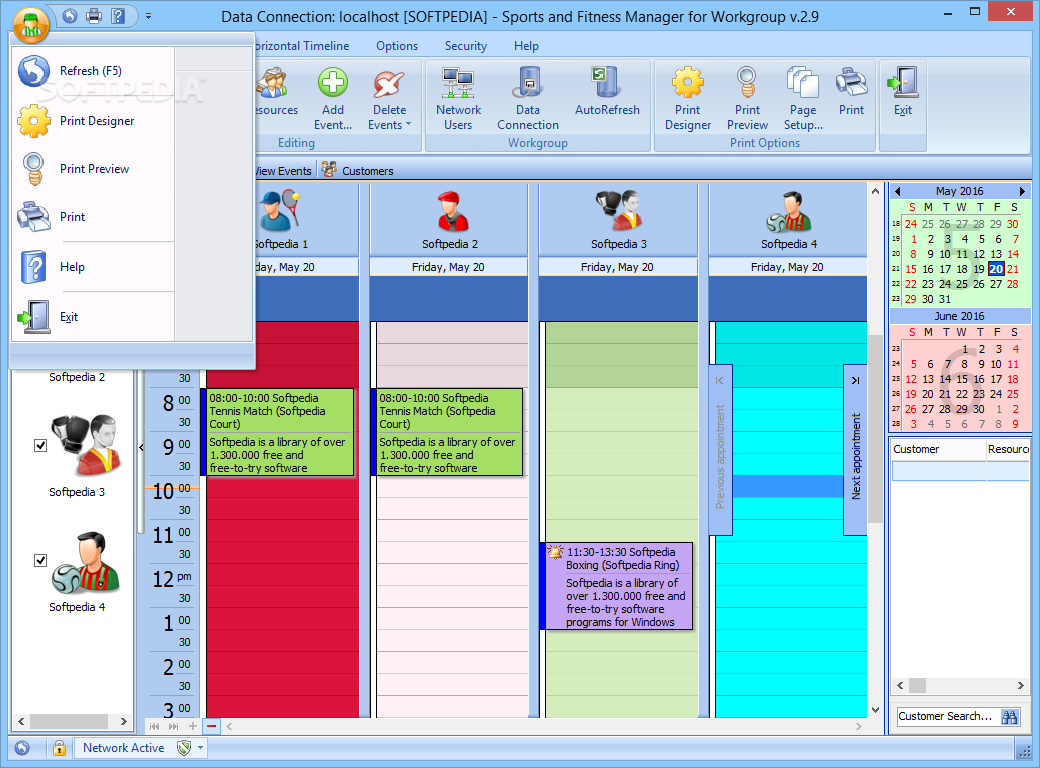Switch to Customers view tab
This screenshot has width=1040, height=768.
coord(358,170)
